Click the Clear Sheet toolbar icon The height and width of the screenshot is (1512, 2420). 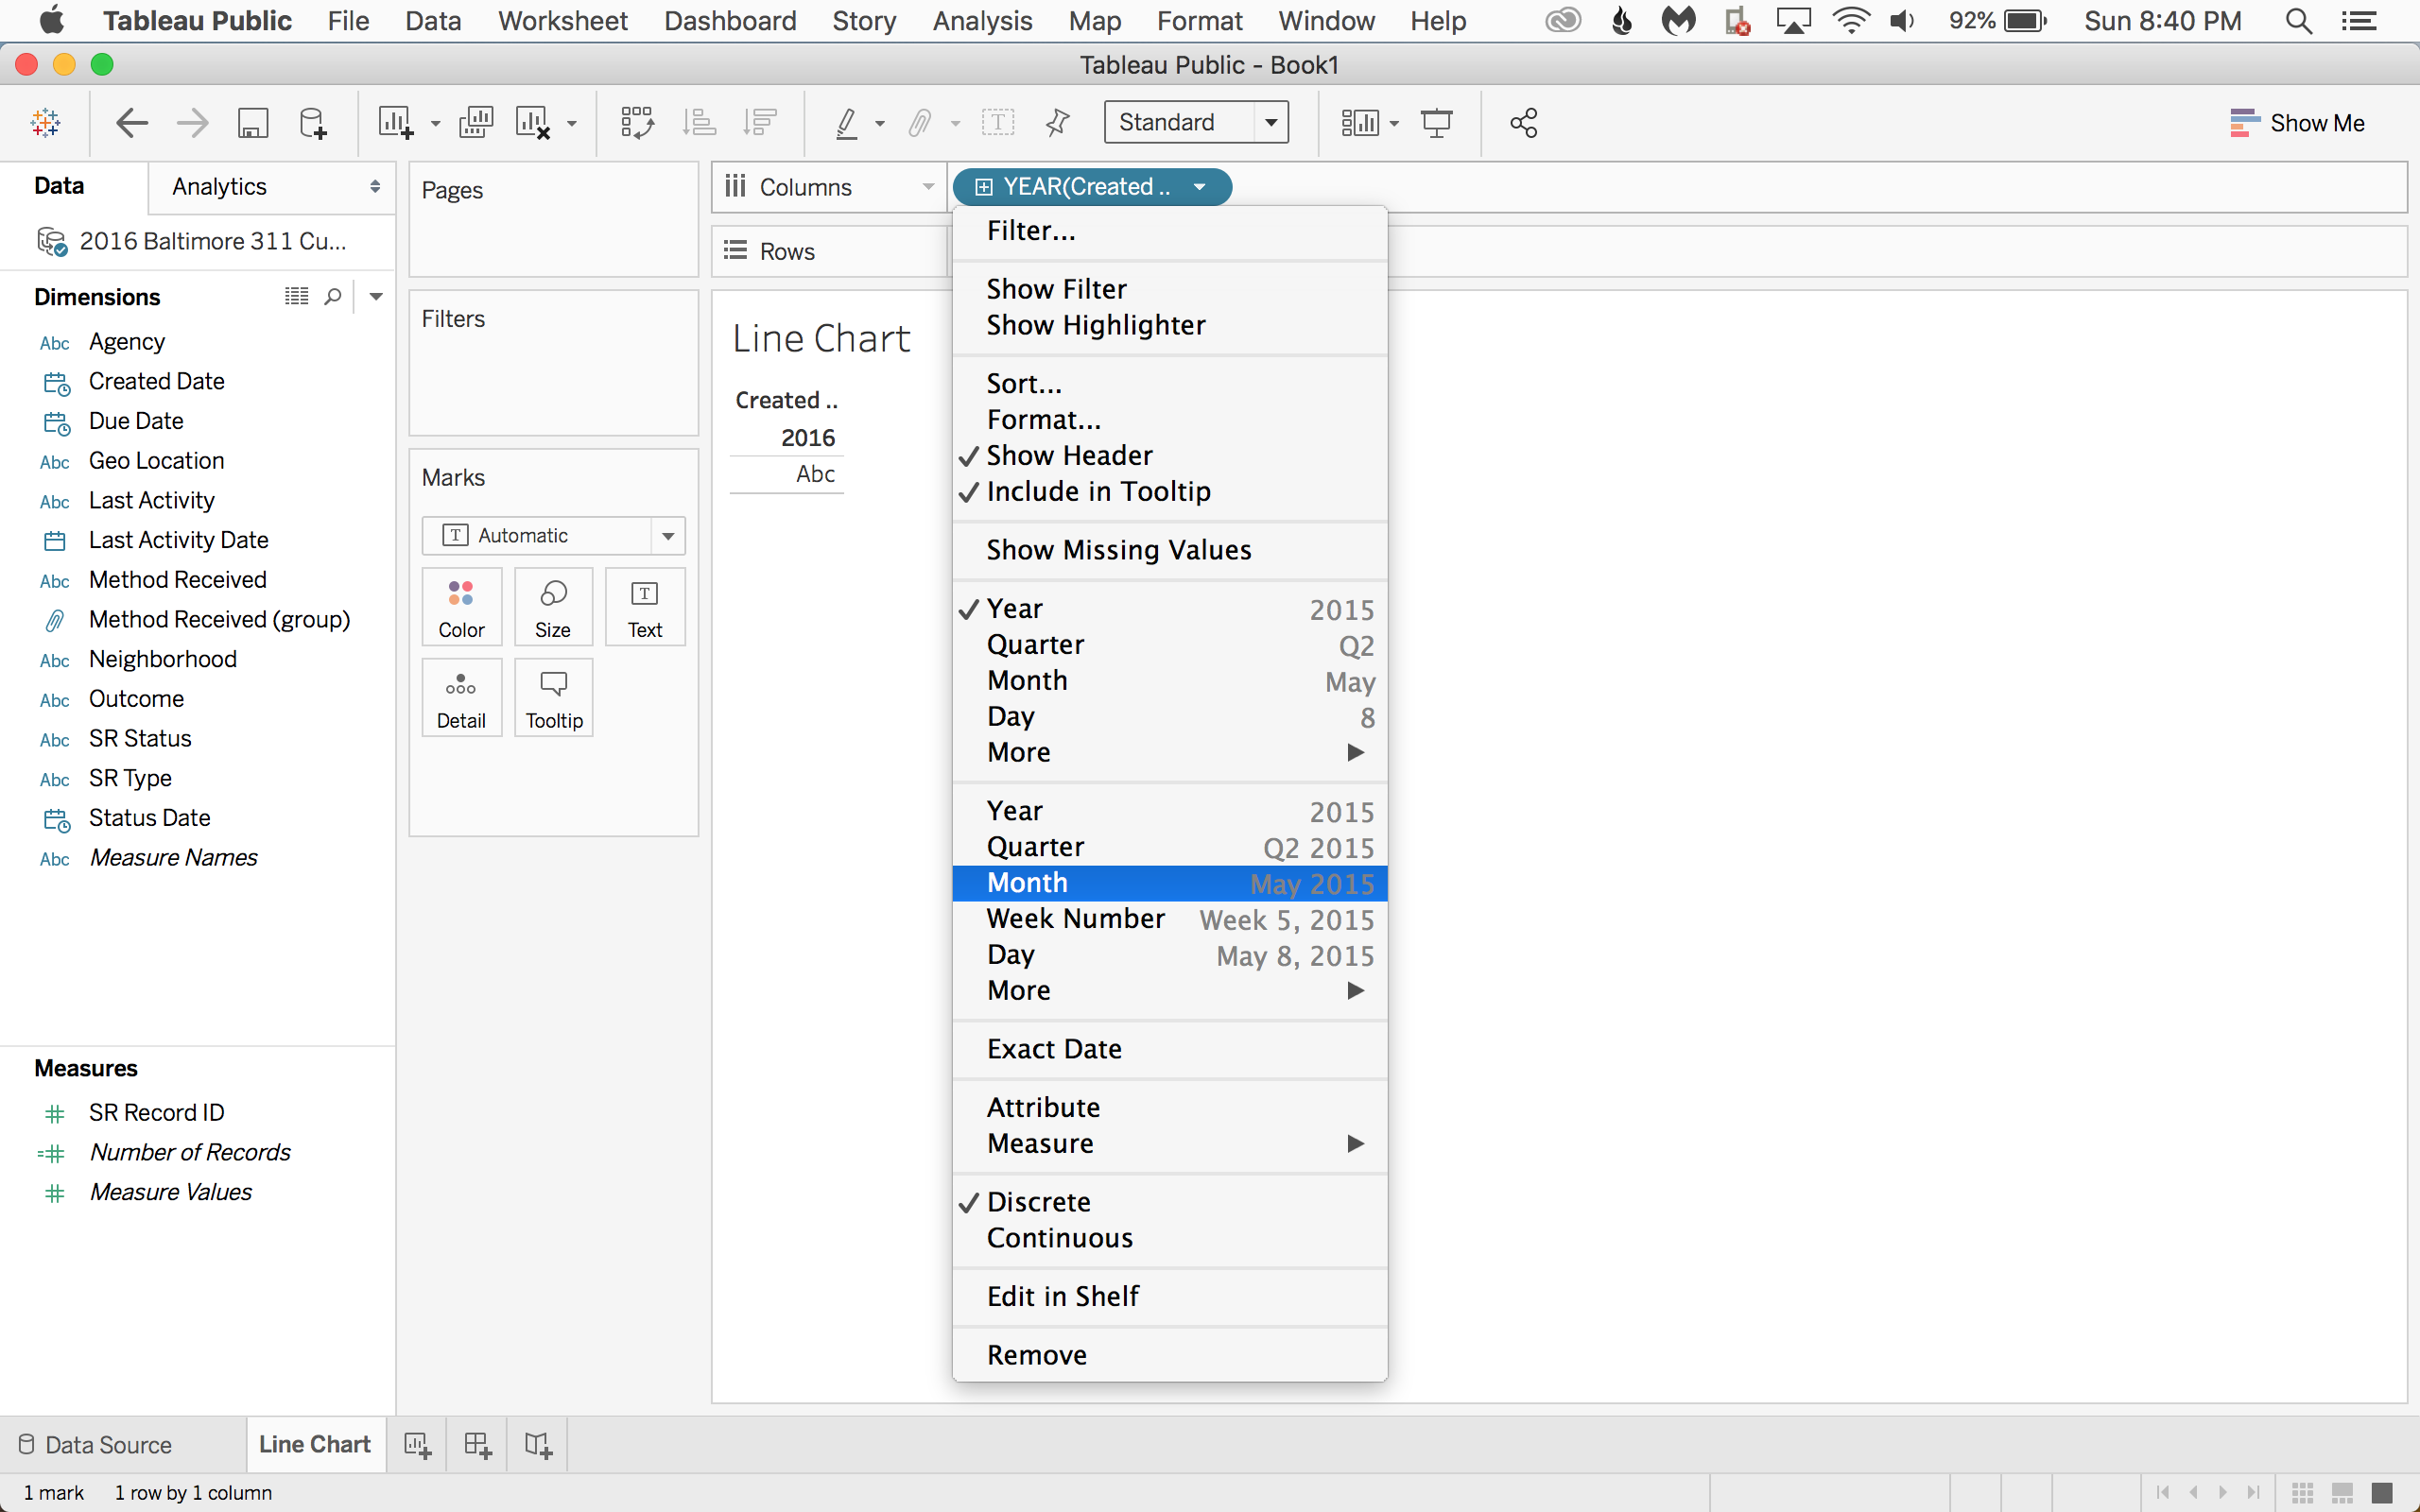click(533, 123)
